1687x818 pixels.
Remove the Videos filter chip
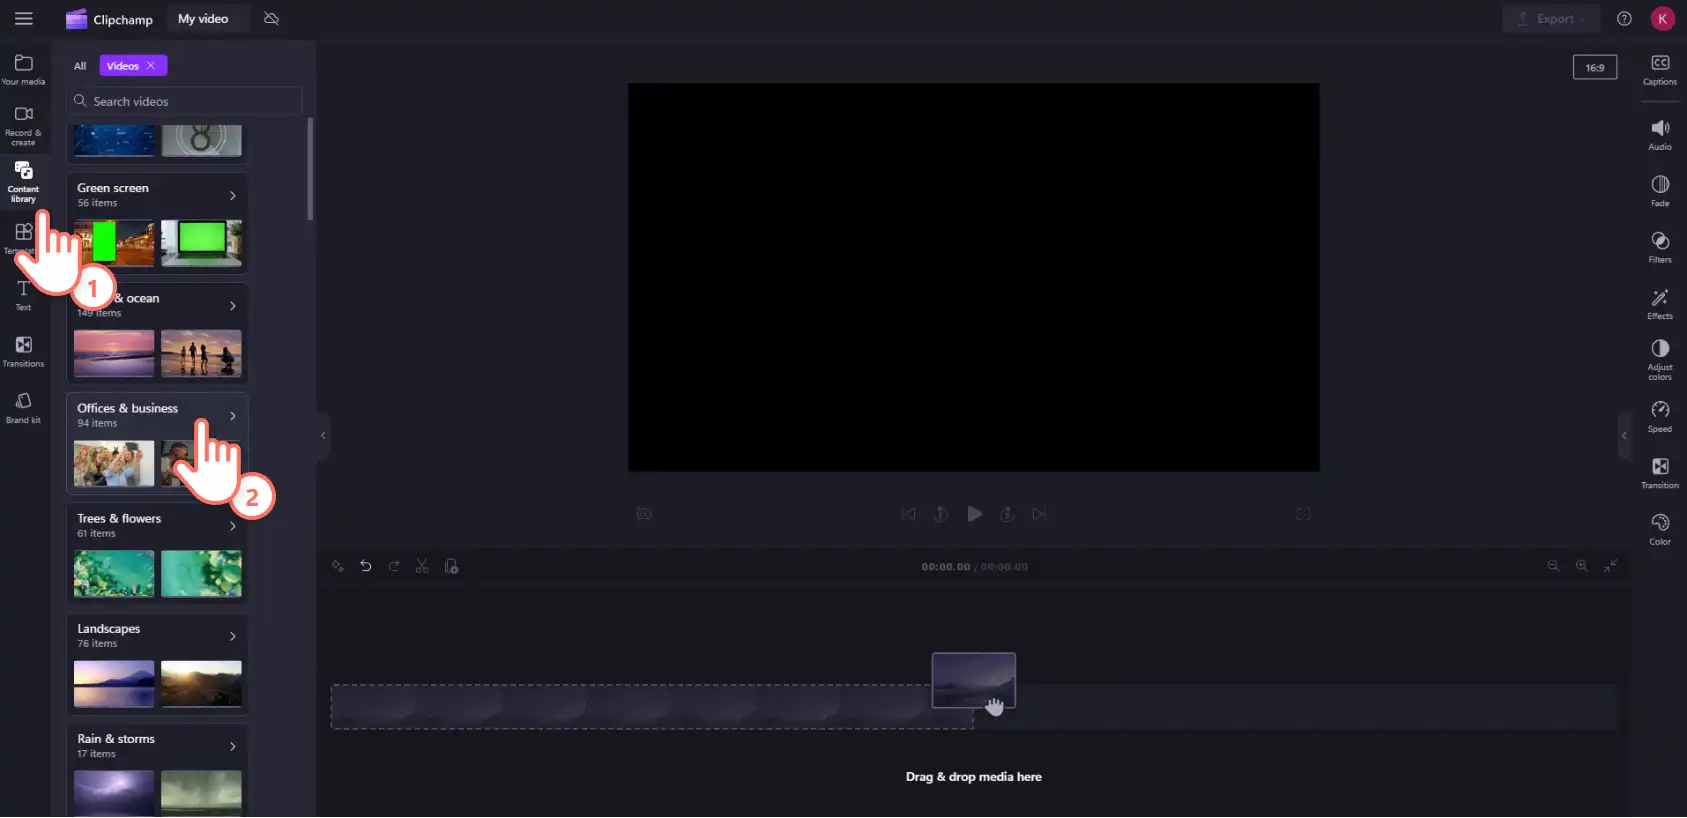(x=151, y=65)
